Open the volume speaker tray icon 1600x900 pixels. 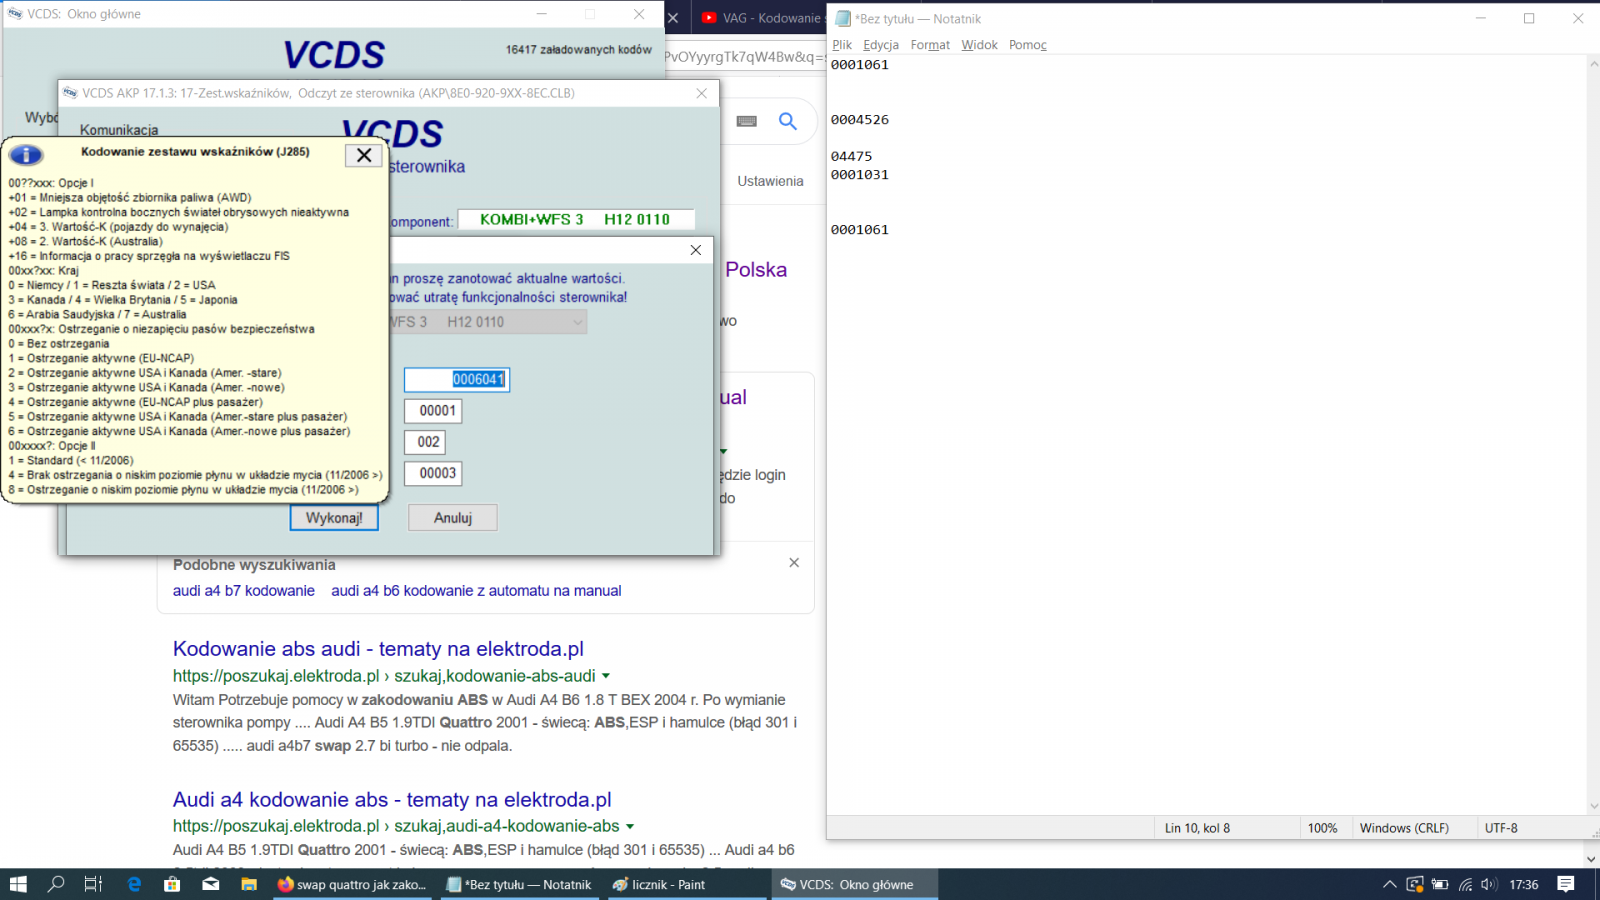click(x=1489, y=884)
